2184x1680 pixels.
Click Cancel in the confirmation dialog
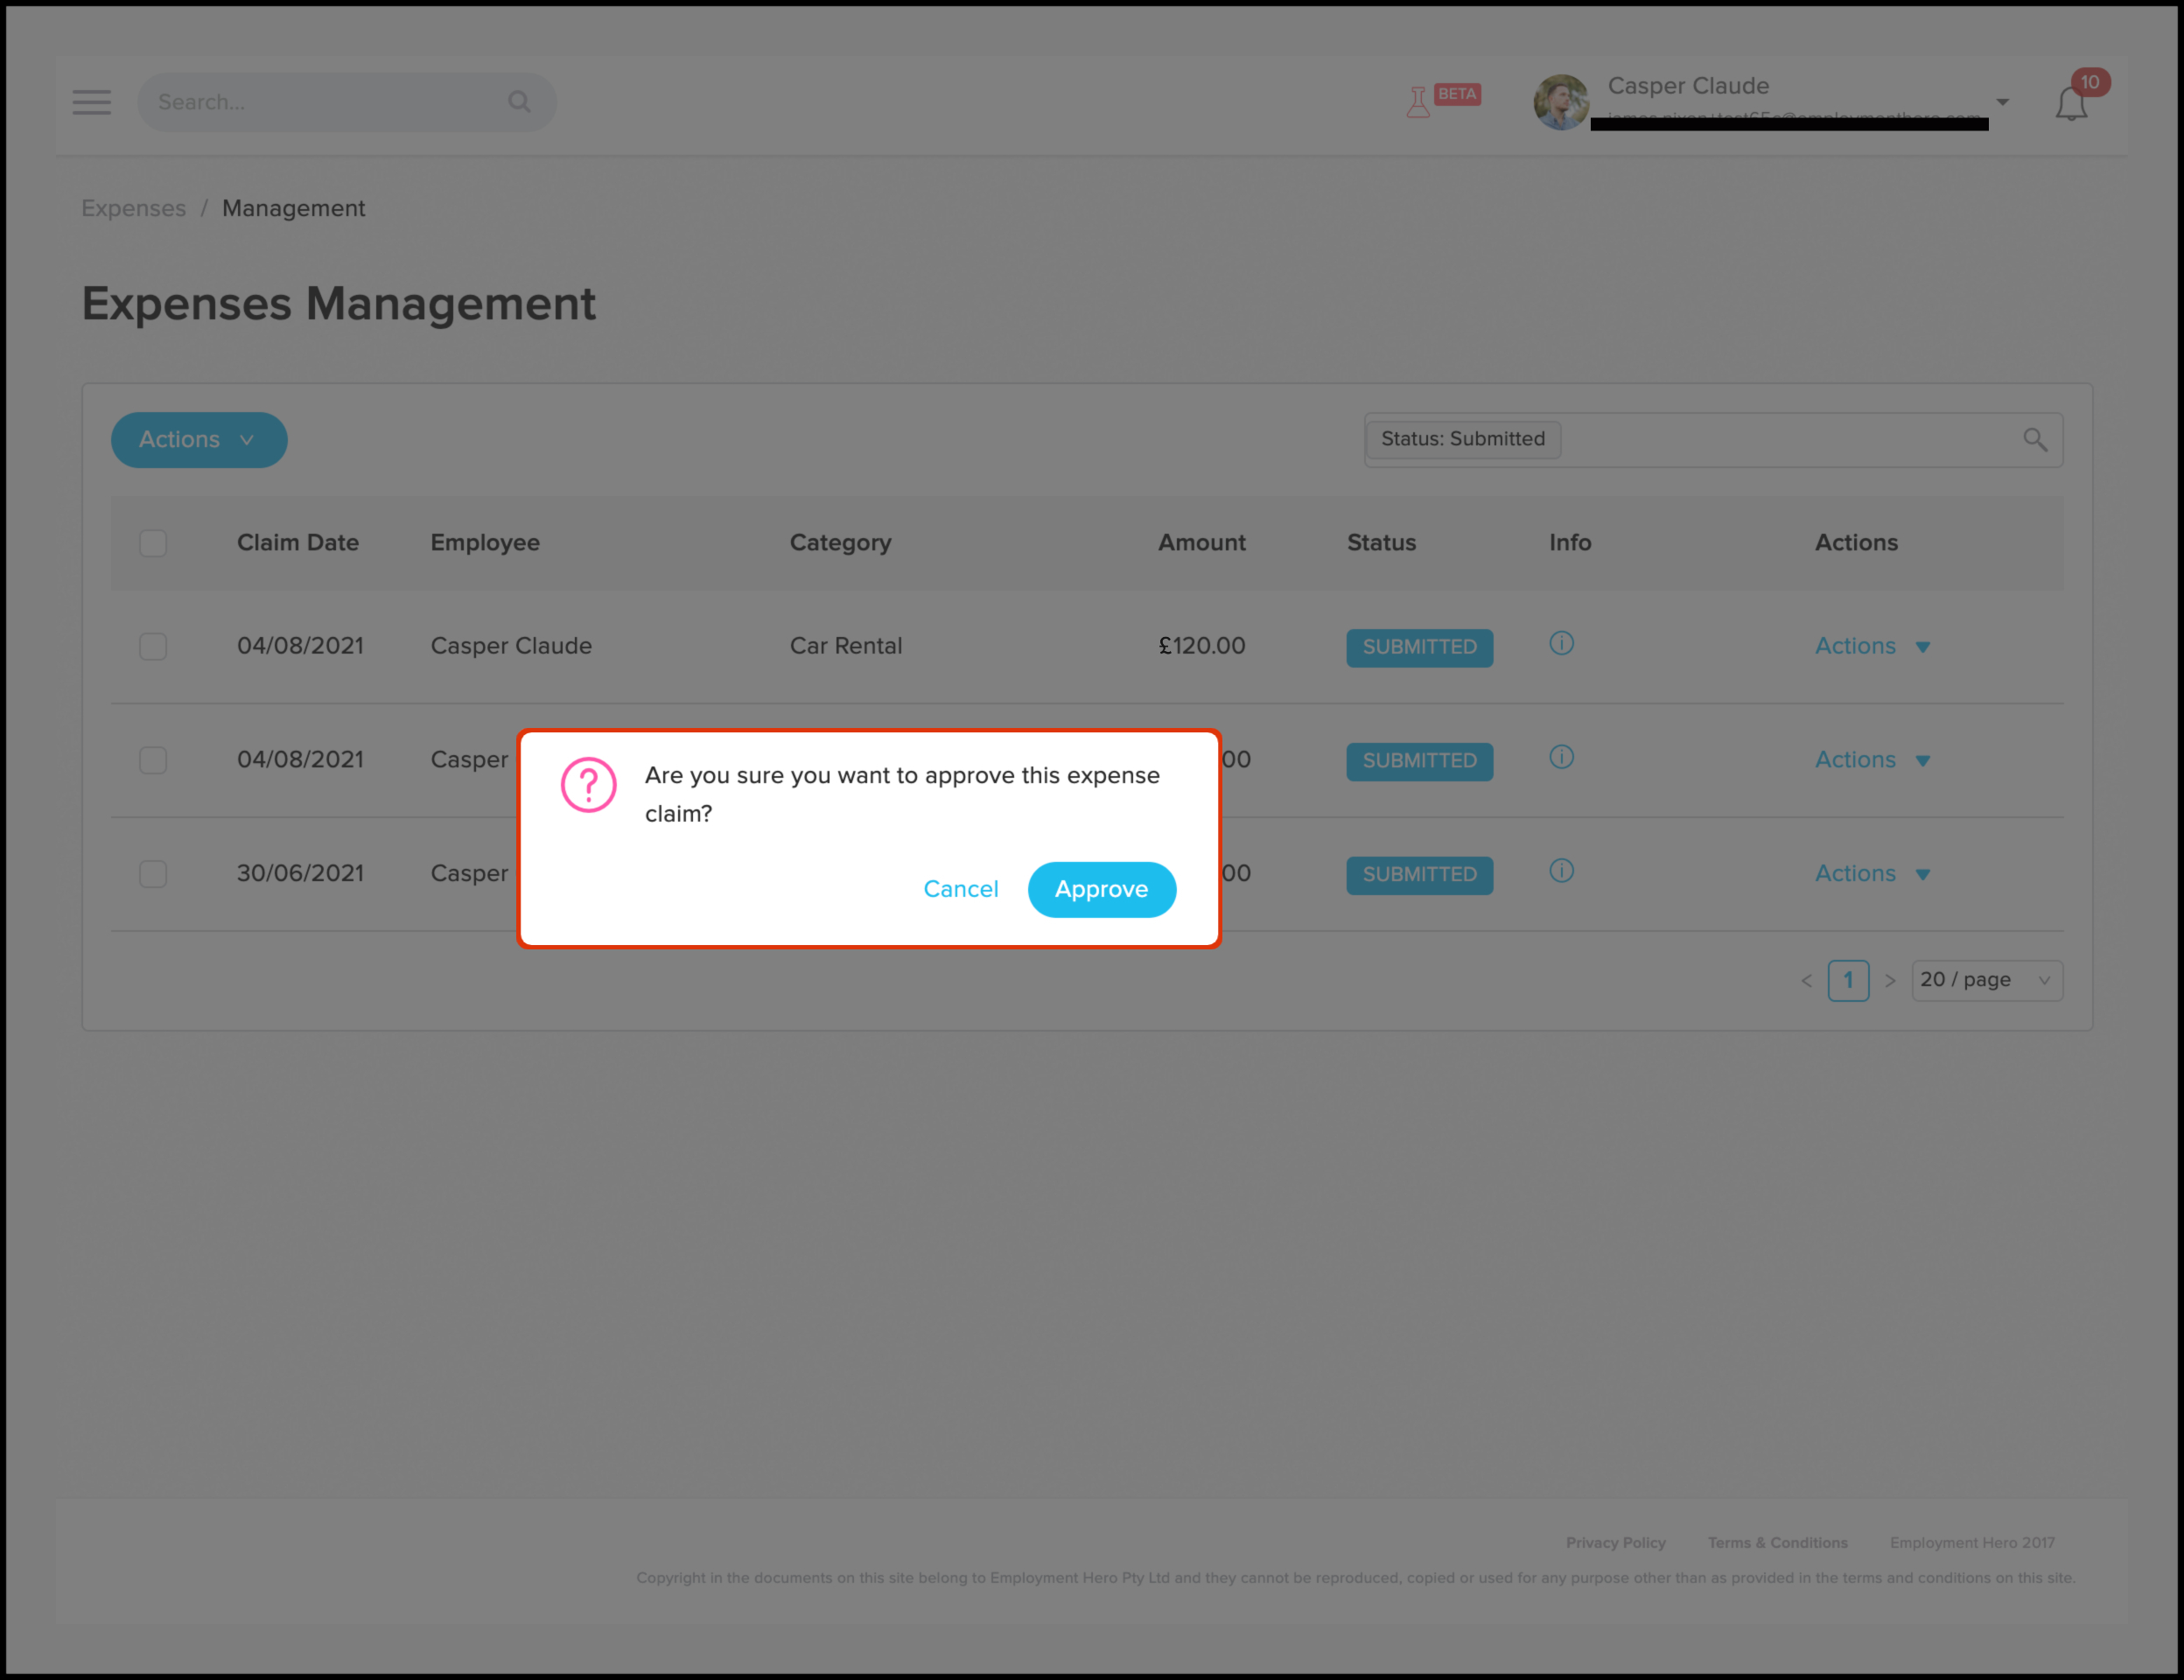click(960, 889)
